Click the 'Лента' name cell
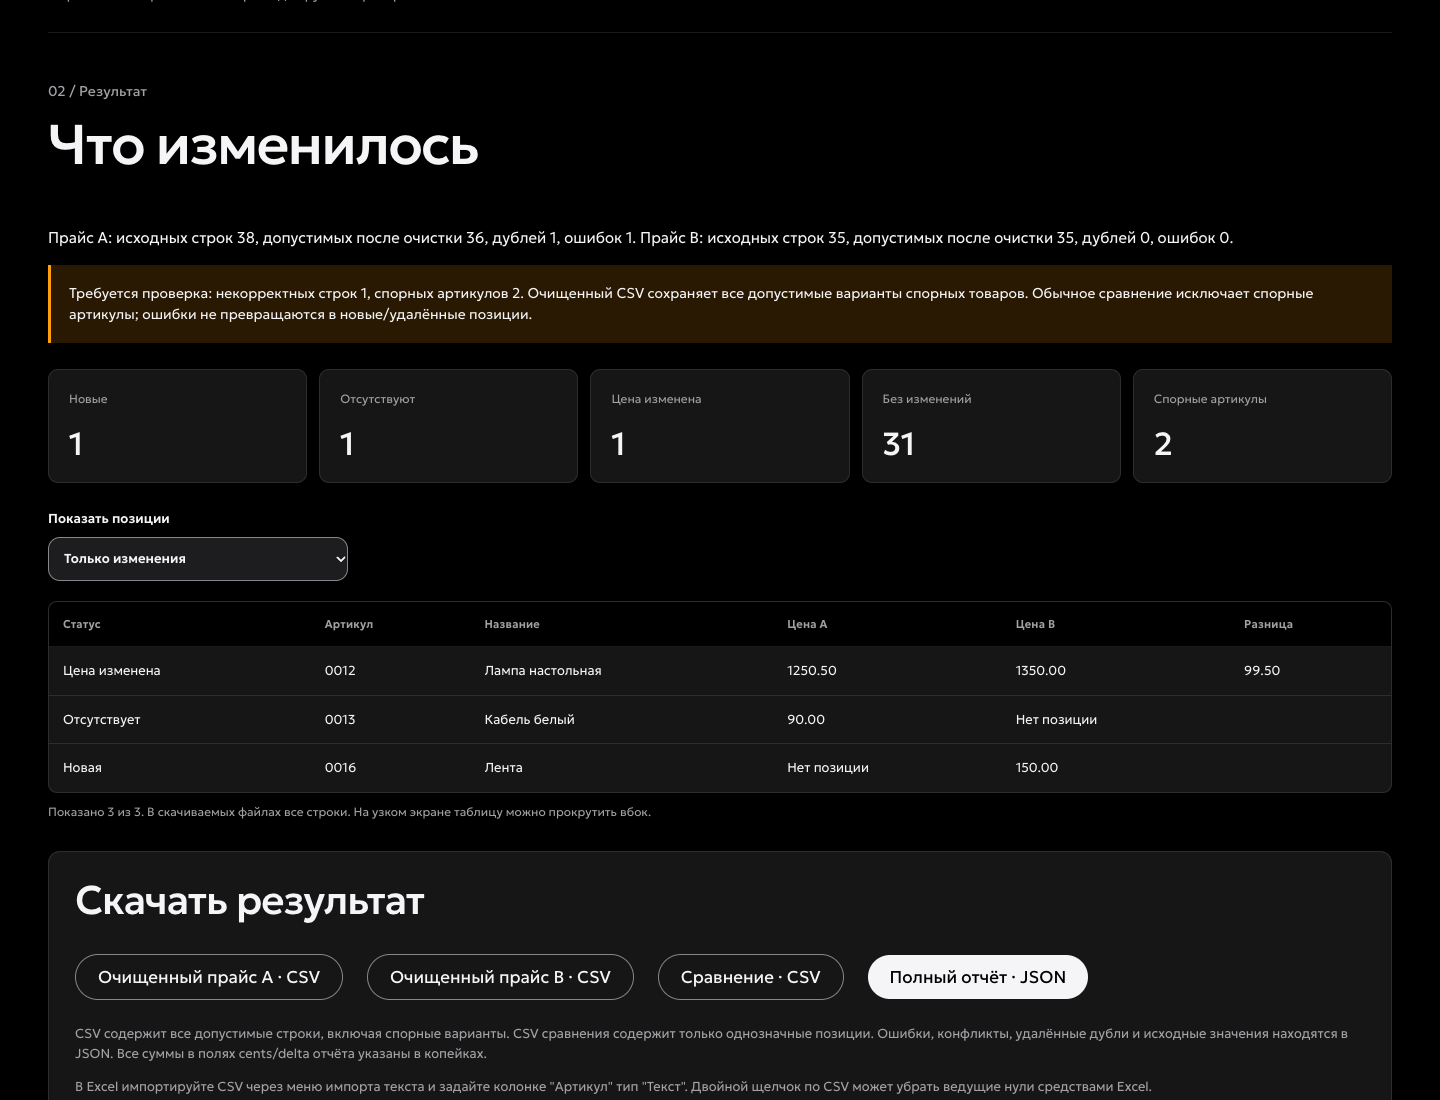This screenshot has height=1100, width=1440. pos(503,768)
